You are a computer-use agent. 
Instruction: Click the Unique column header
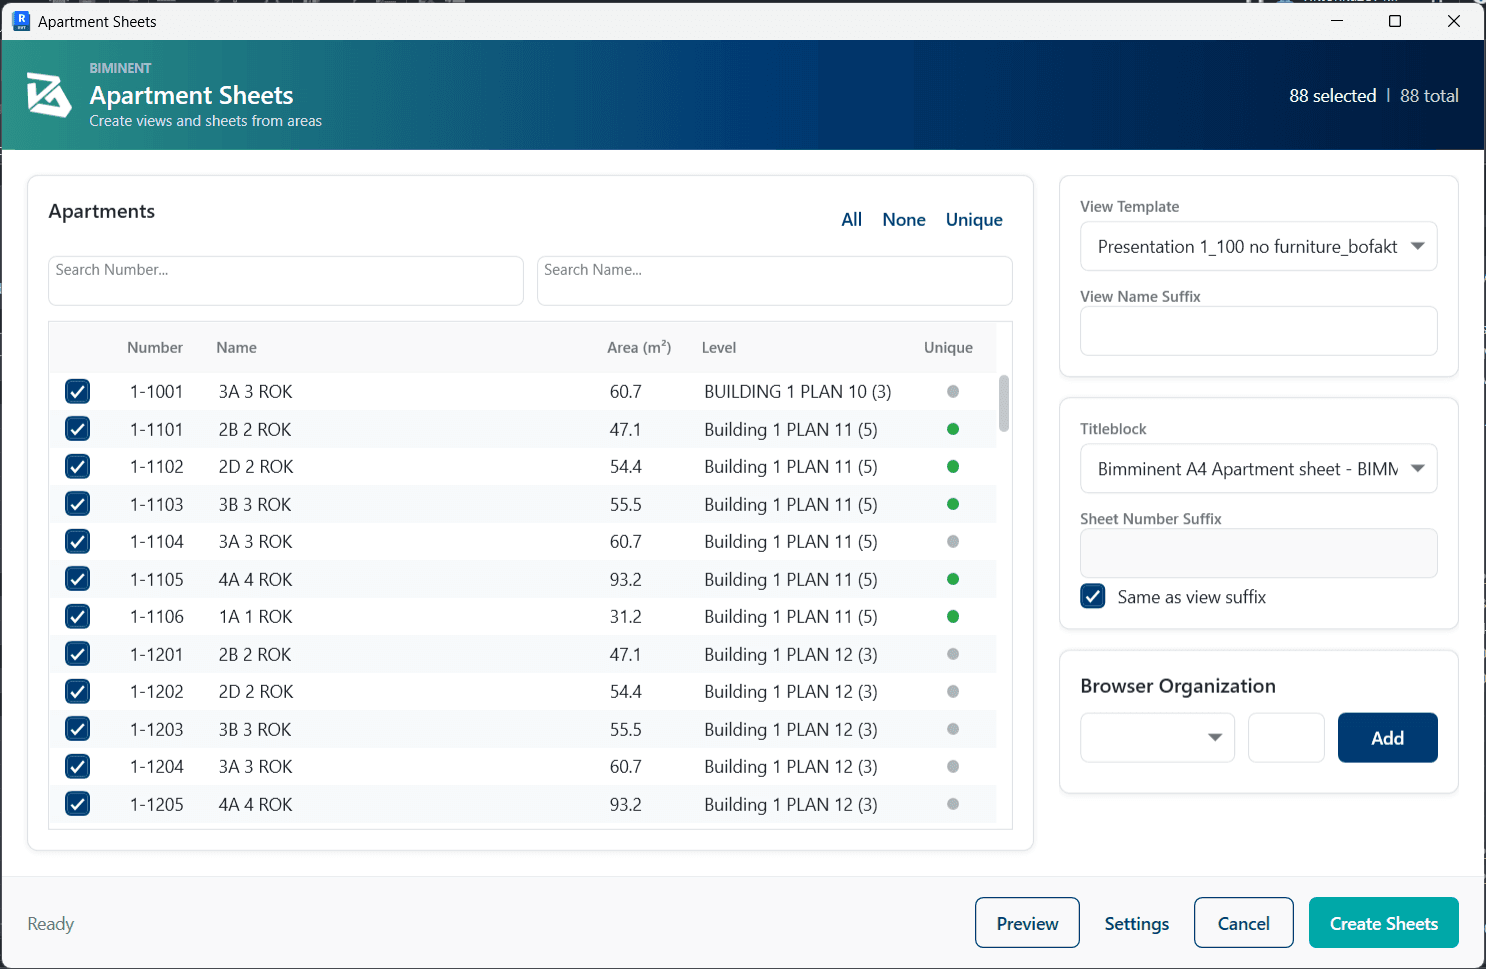[948, 348]
